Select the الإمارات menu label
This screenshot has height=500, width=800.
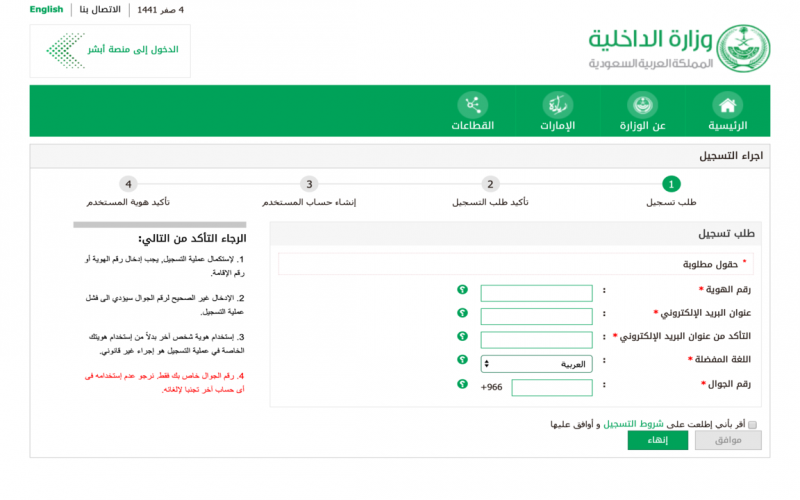point(558,126)
